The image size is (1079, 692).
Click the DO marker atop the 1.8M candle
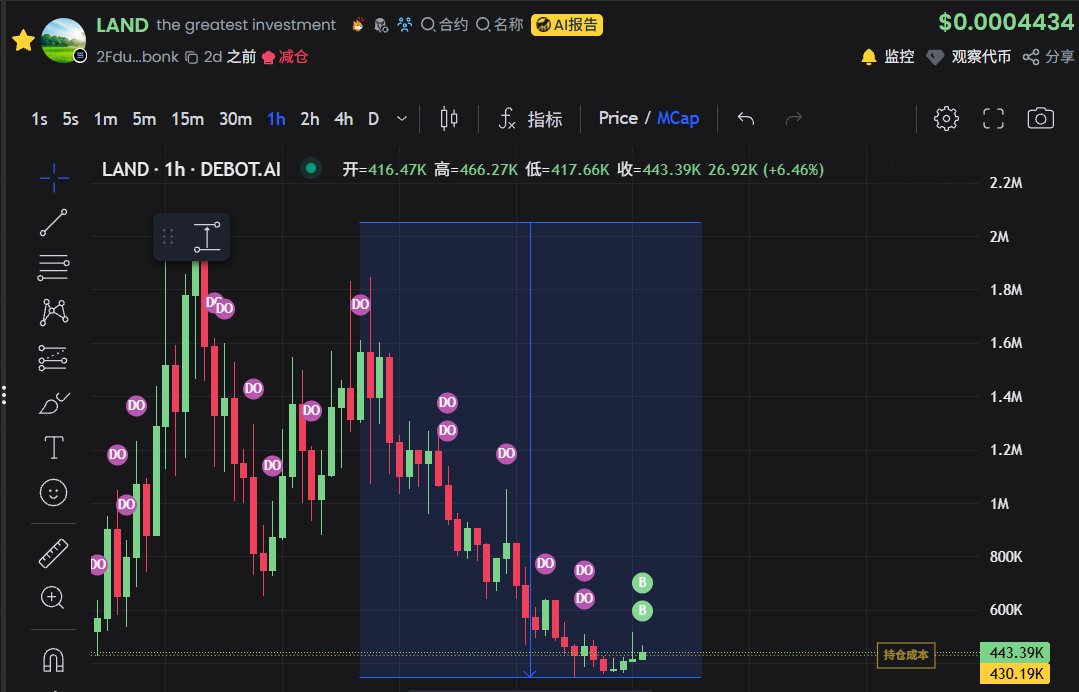coord(361,304)
